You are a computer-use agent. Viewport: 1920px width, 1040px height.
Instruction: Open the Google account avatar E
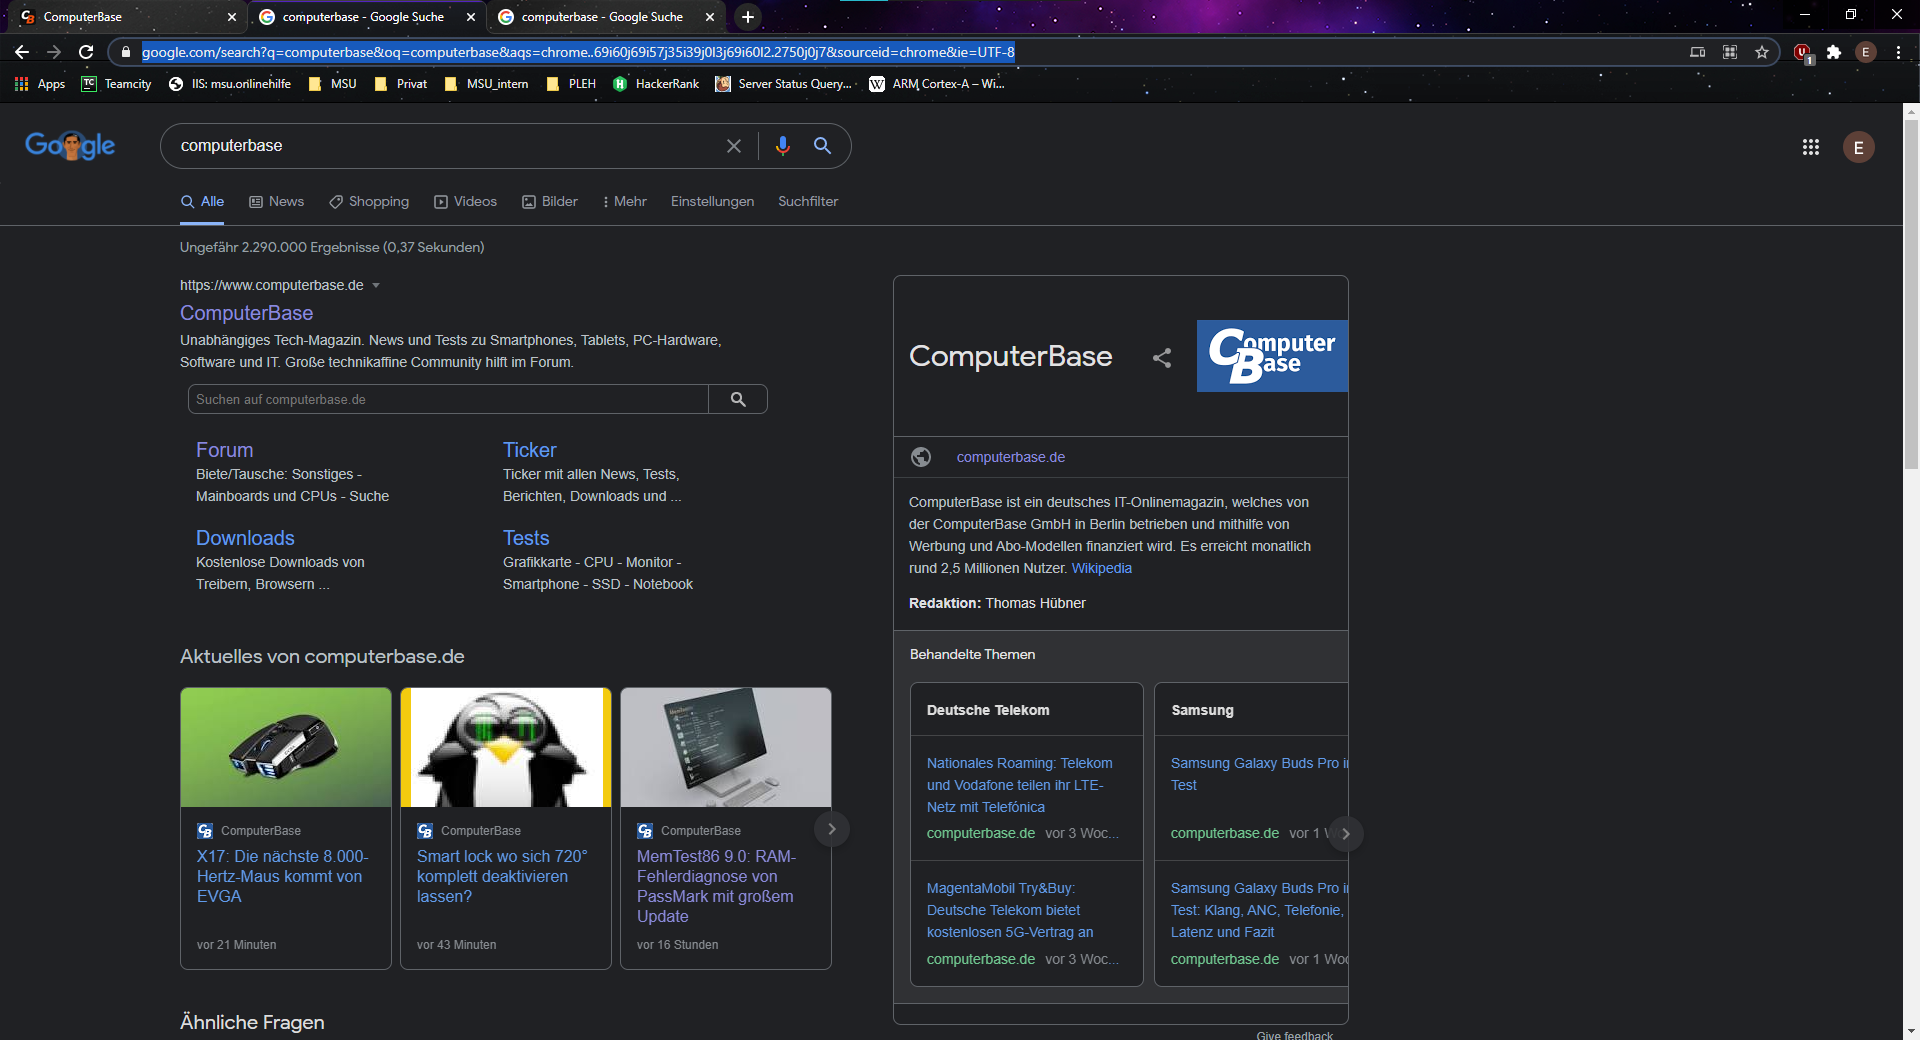click(x=1859, y=147)
